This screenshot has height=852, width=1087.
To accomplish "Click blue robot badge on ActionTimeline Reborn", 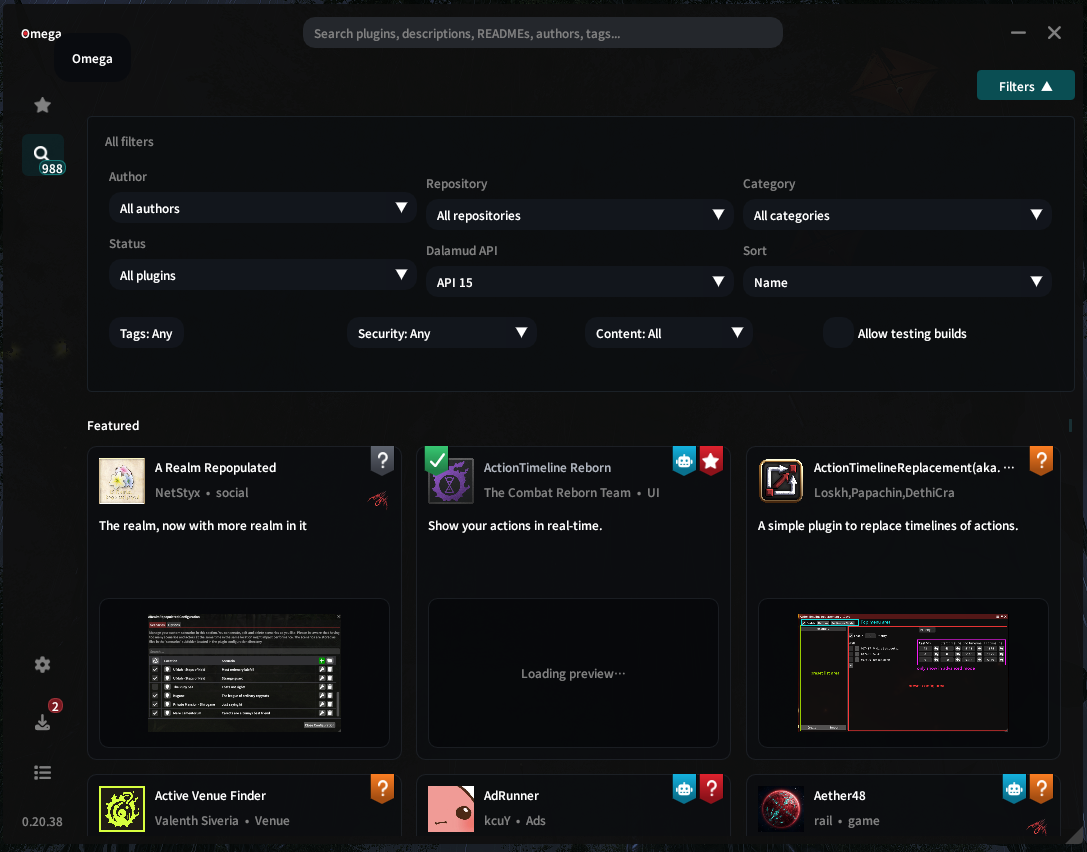I will [x=684, y=460].
